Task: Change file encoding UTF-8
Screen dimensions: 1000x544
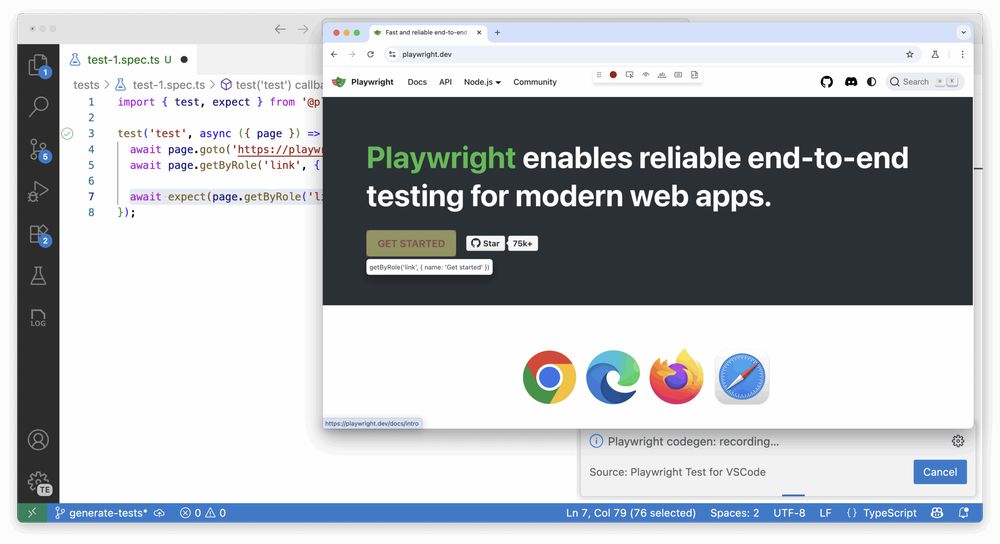Action: (x=789, y=513)
